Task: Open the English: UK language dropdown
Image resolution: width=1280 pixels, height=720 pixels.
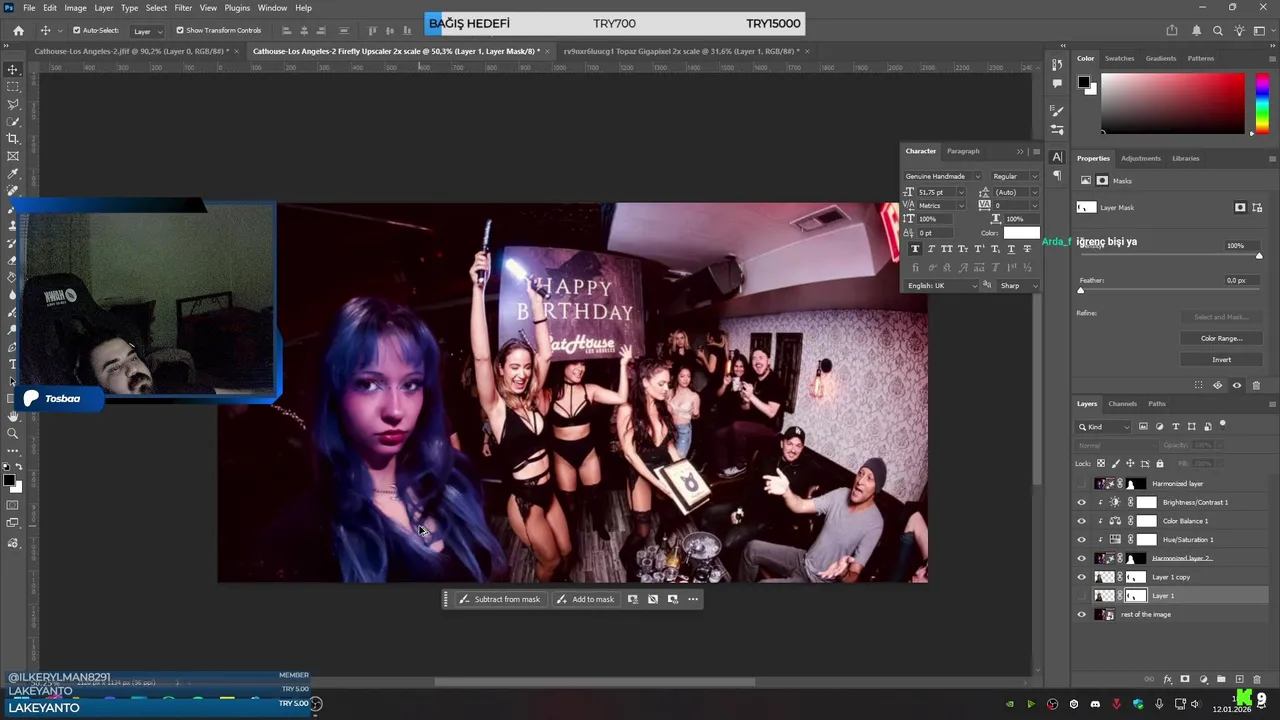Action: (942, 286)
